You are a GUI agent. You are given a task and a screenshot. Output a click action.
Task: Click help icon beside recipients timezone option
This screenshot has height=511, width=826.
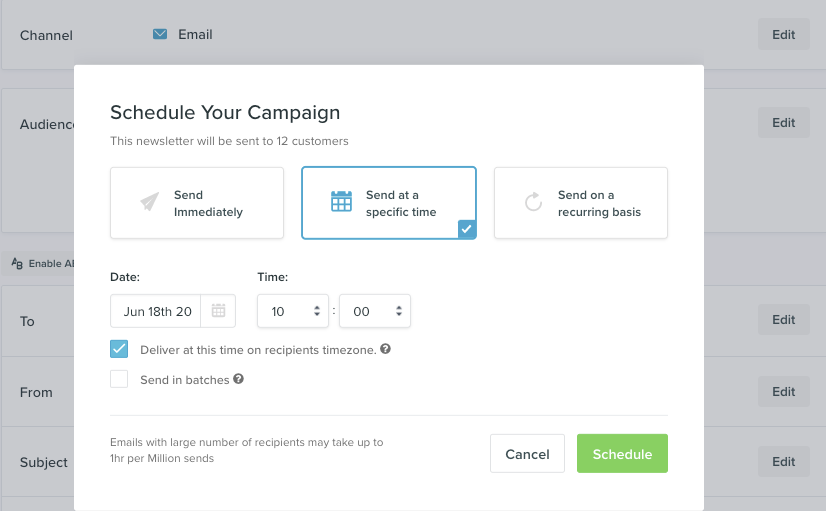[385, 350]
